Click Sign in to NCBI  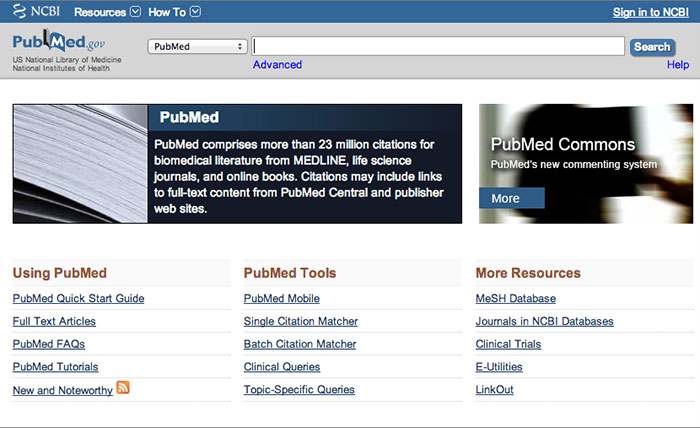[650, 12]
